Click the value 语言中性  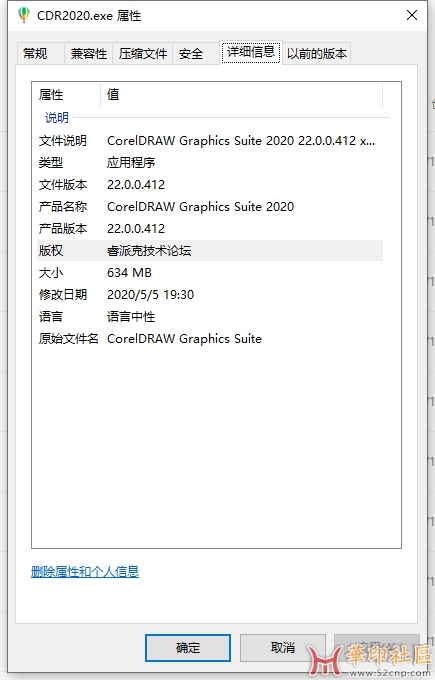coord(131,317)
